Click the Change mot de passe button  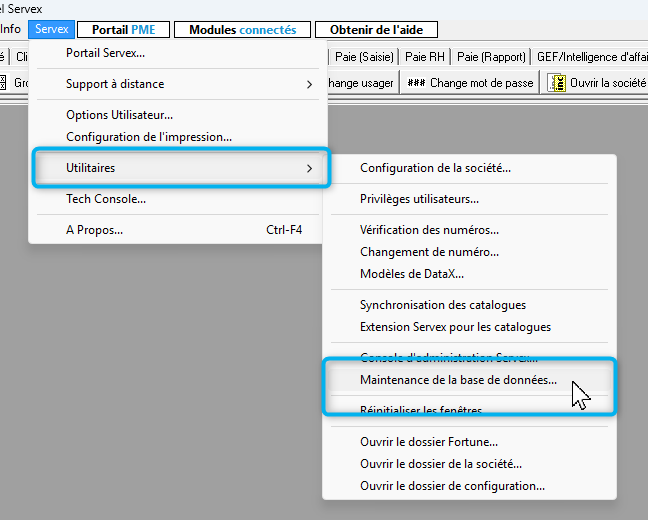click(470, 83)
